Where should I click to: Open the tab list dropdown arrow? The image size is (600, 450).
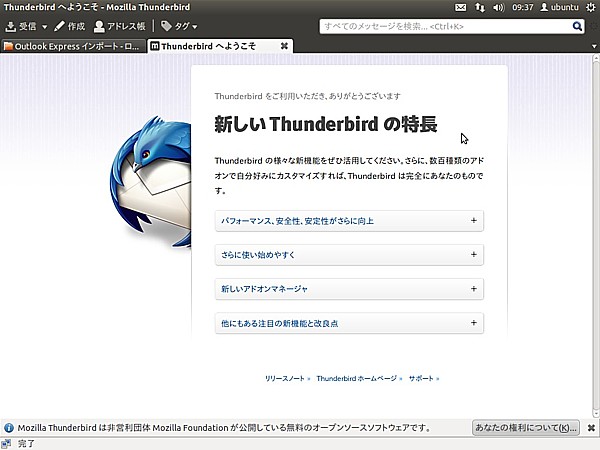point(594,47)
